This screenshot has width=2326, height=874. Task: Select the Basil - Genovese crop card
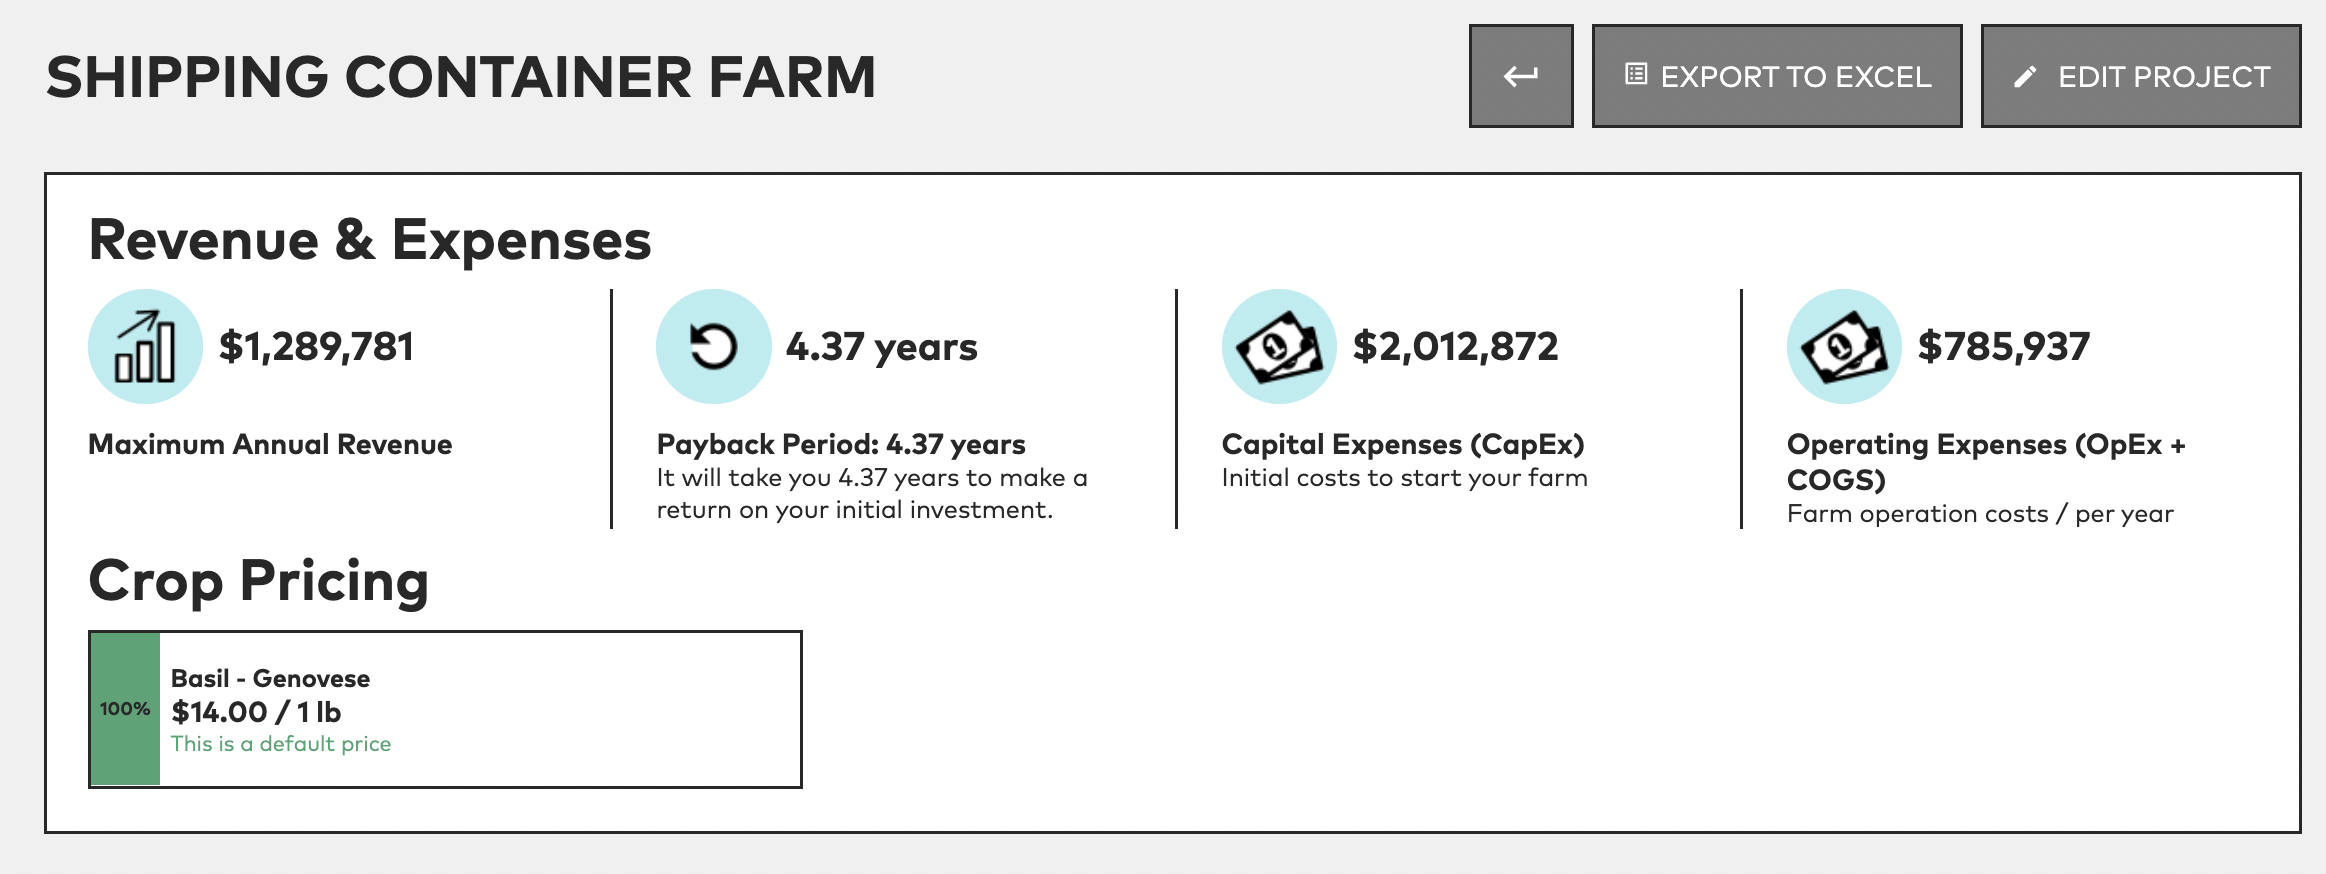[x=445, y=709]
